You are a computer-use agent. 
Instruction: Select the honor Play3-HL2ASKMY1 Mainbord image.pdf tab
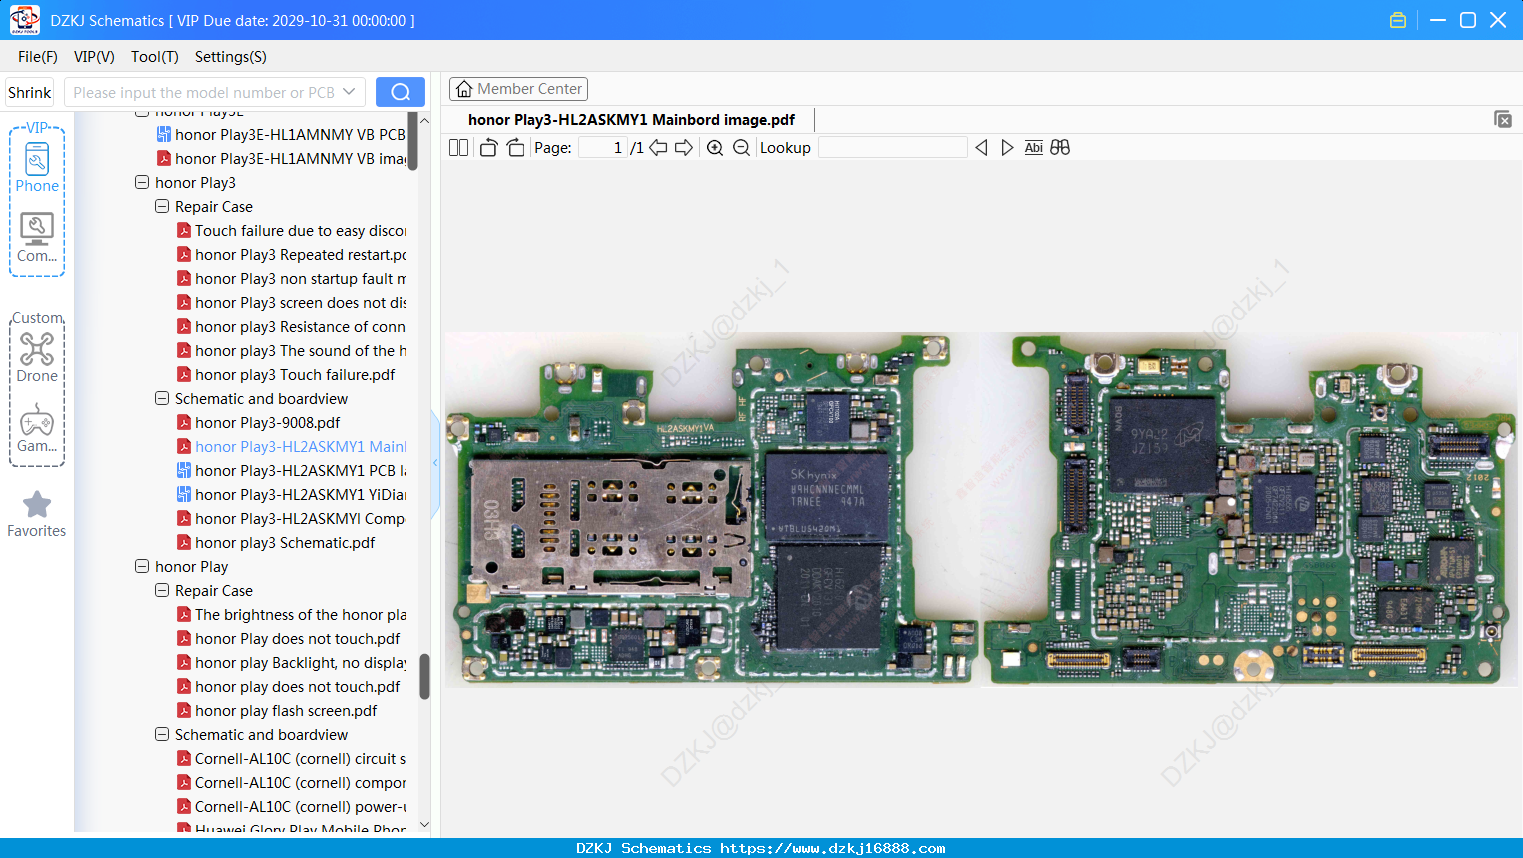click(x=631, y=120)
